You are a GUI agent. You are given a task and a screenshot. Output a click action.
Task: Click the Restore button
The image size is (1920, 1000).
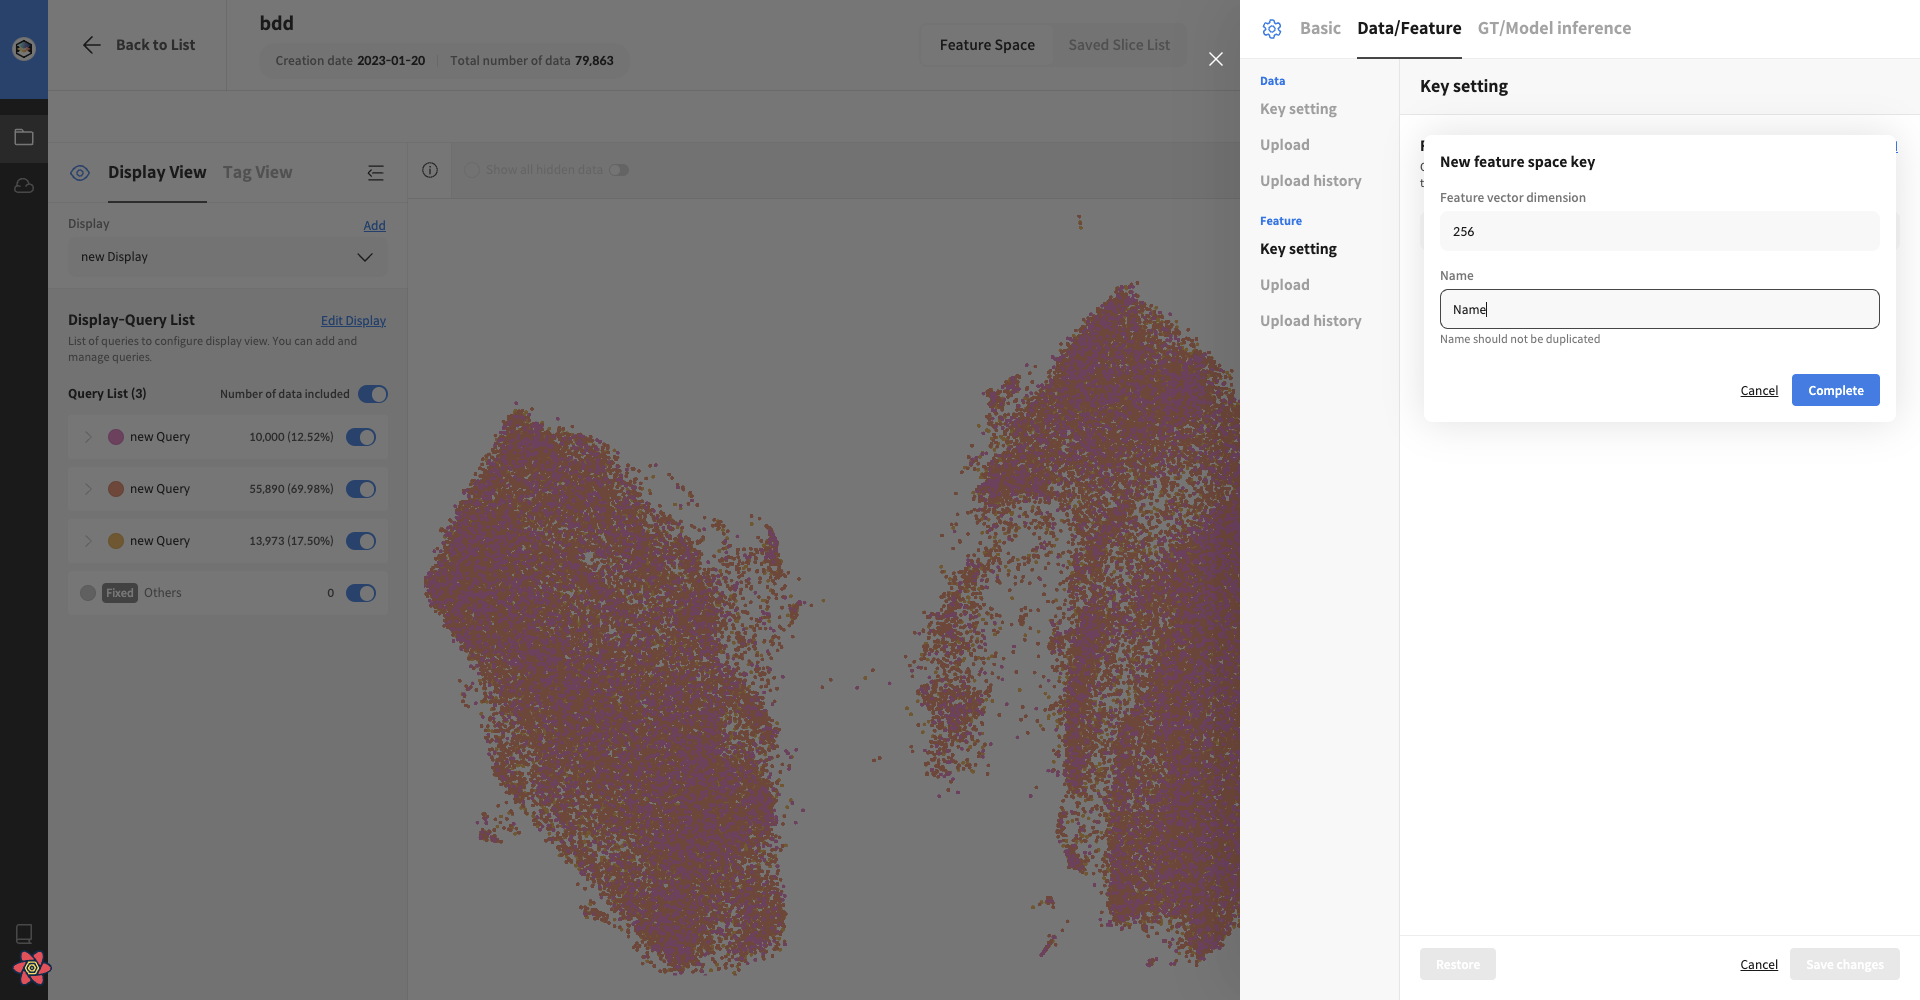click(x=1457, y=964)
